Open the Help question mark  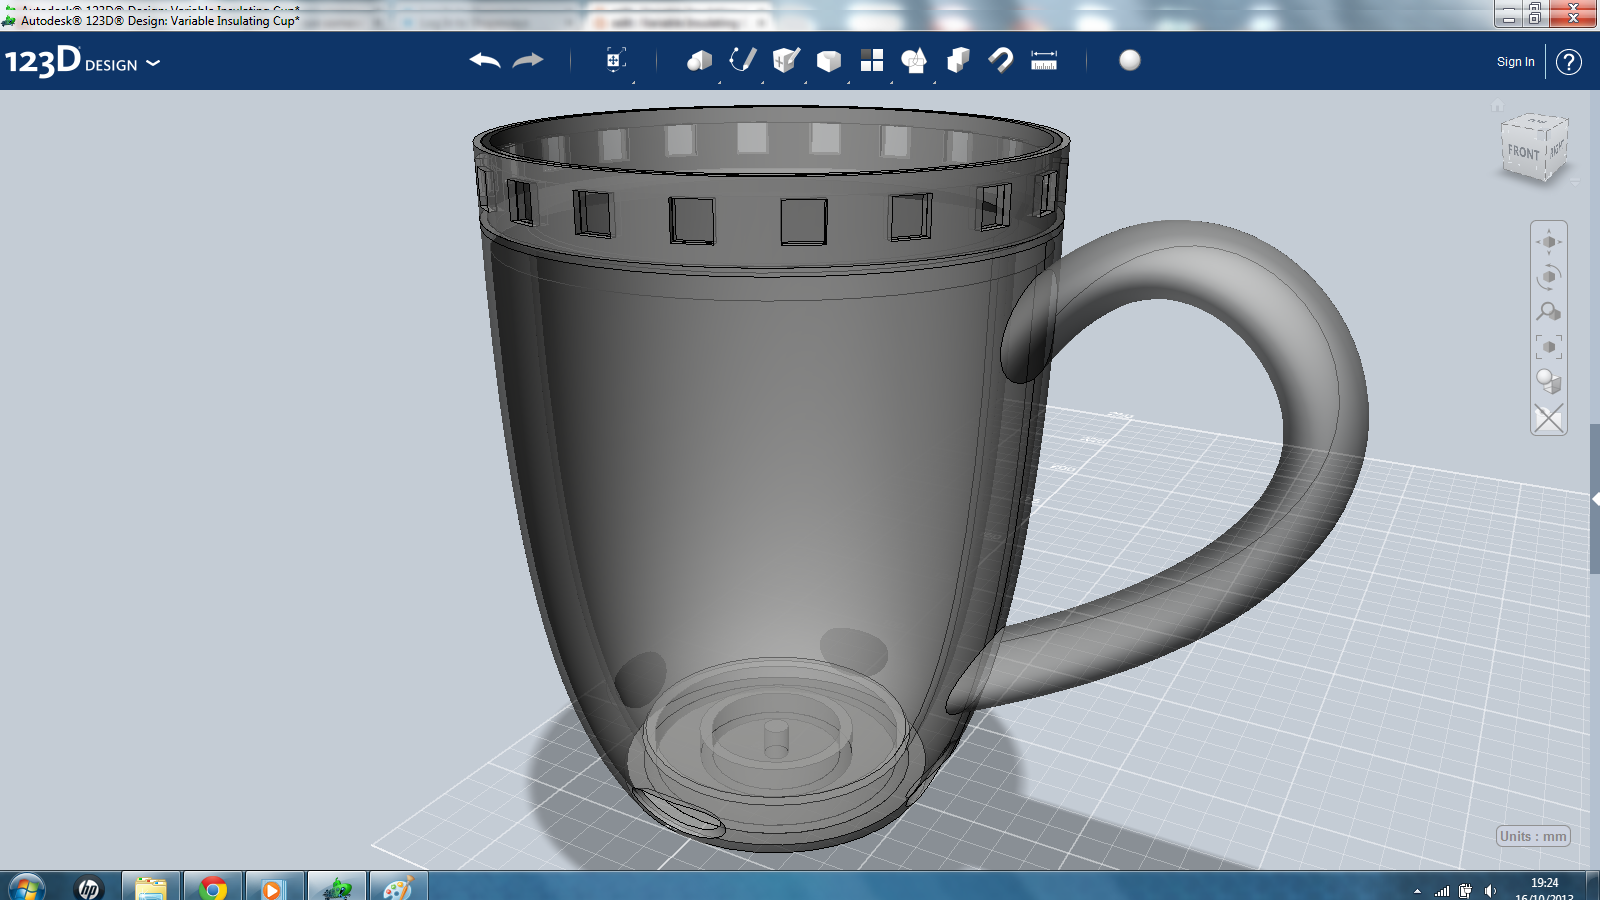point(1567,62)
